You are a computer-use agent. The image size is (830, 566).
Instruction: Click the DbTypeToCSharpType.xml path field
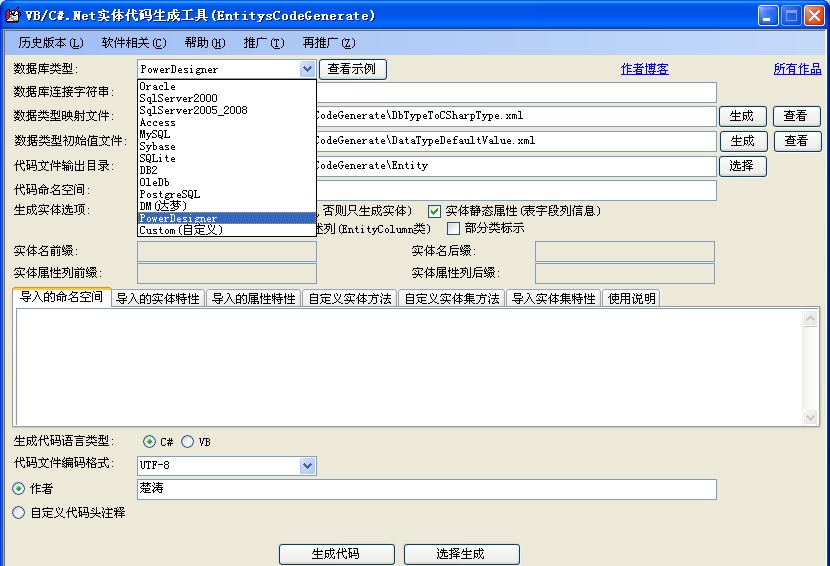517,116
